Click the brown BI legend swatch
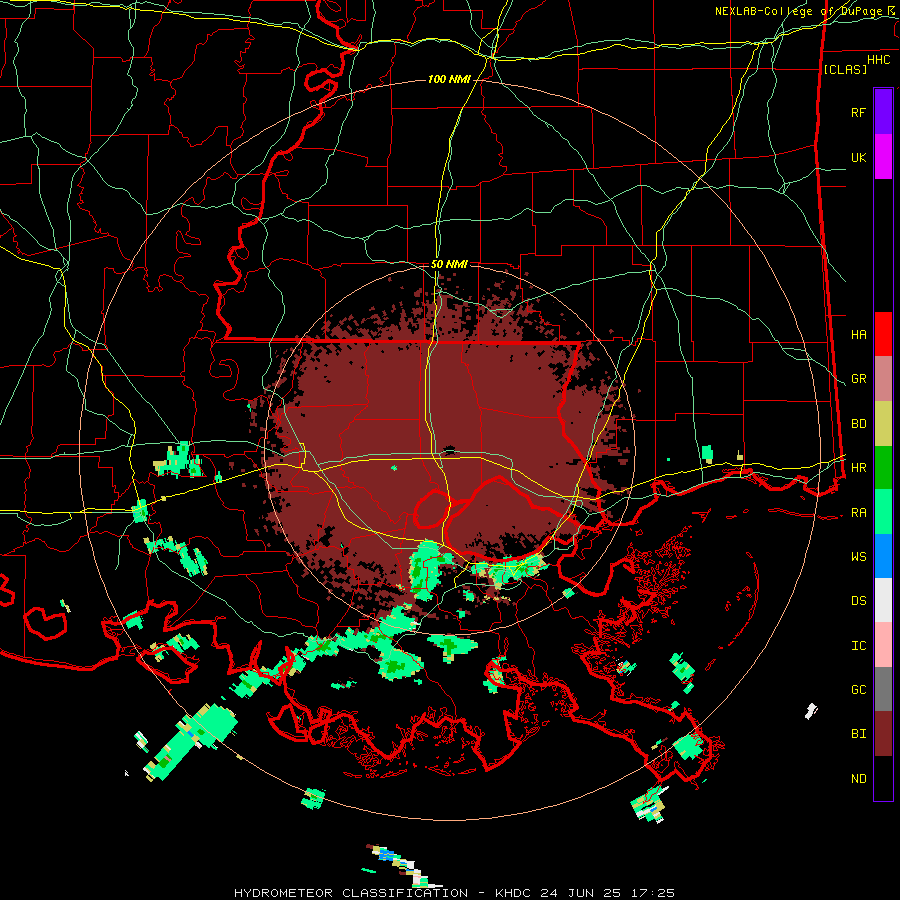 point(883,734)
